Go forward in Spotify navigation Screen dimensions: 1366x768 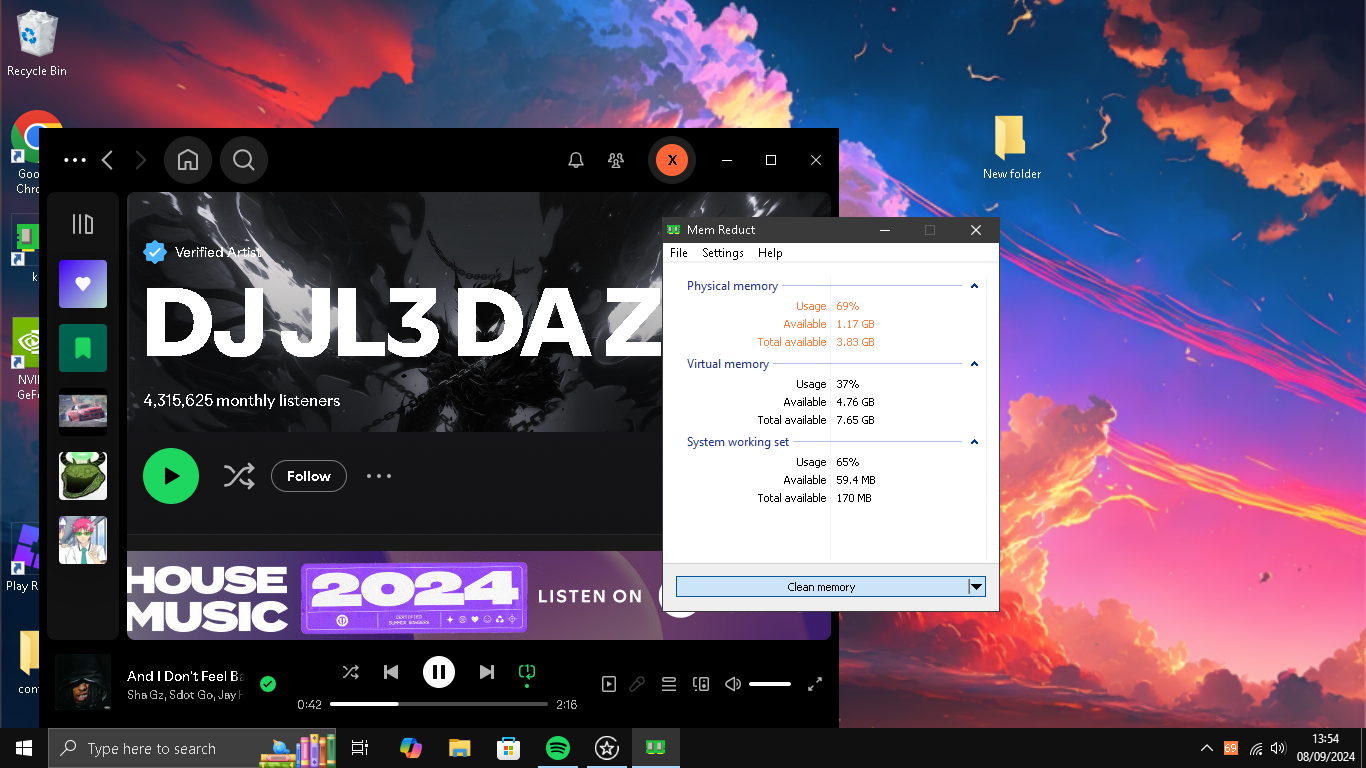coord(141,160)
